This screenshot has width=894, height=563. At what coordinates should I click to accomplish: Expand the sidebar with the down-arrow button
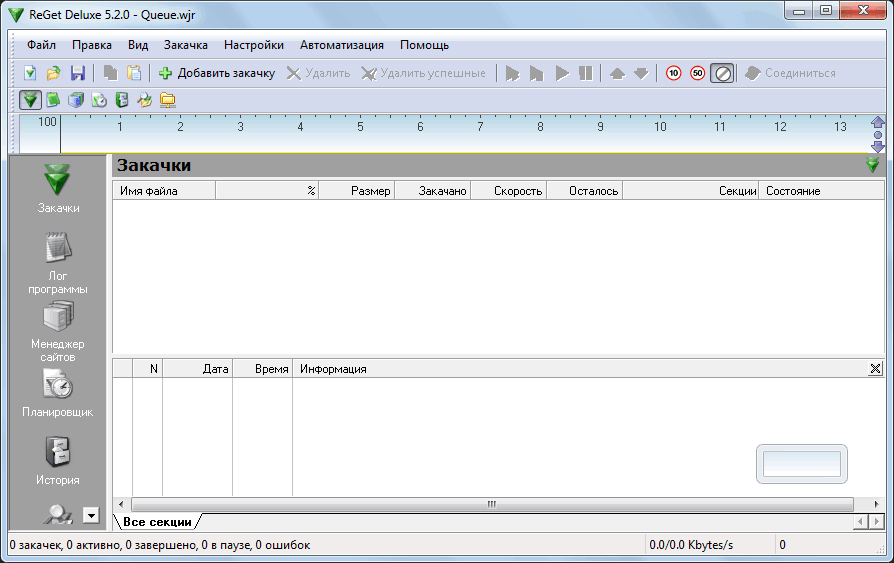pos(91,515)
